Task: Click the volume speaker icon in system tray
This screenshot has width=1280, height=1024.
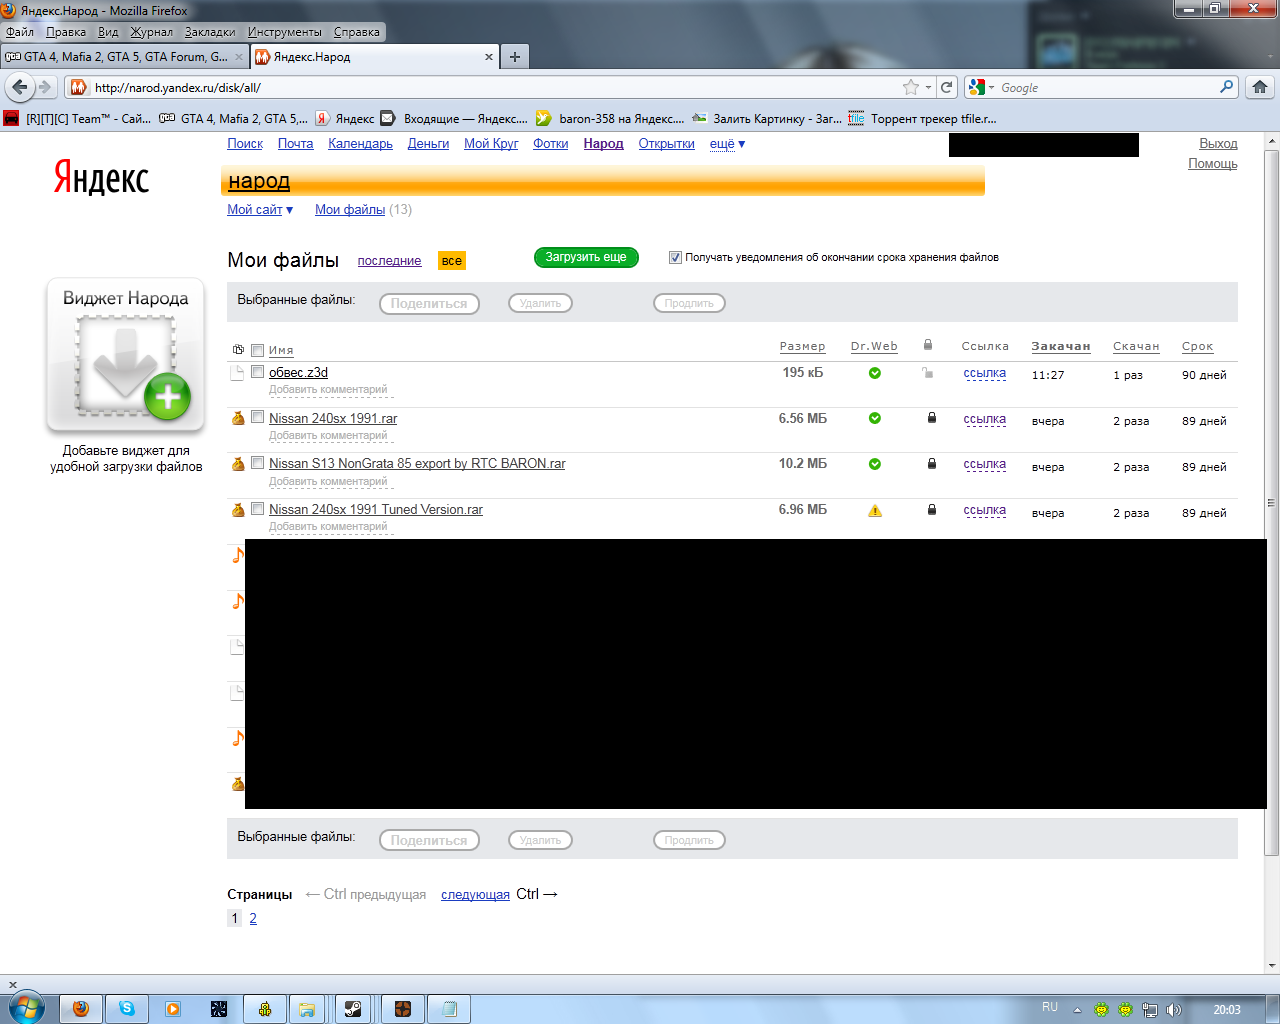Action: [1174, 1010]
